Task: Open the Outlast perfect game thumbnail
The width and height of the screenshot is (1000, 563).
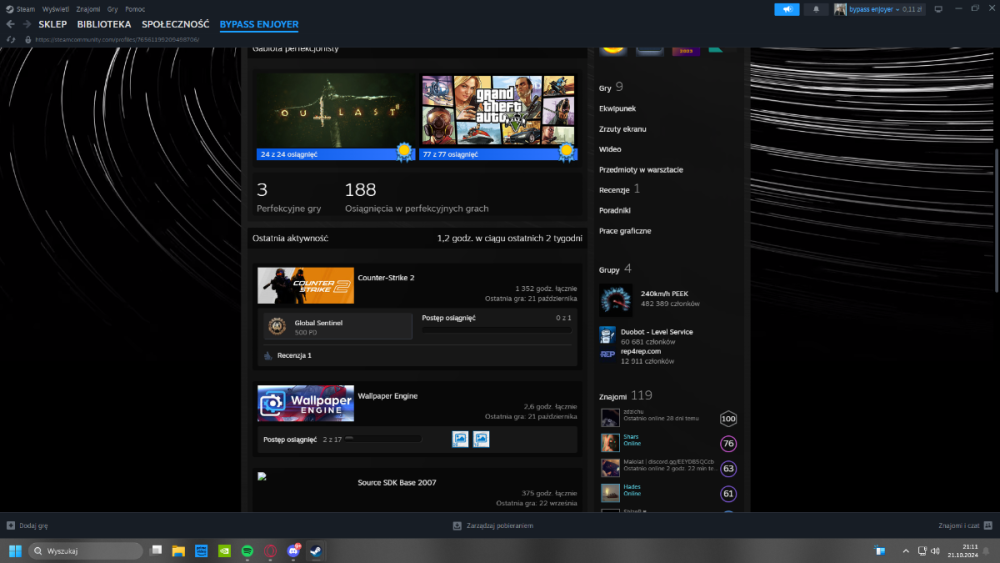Action: click(x=335, y=111)
